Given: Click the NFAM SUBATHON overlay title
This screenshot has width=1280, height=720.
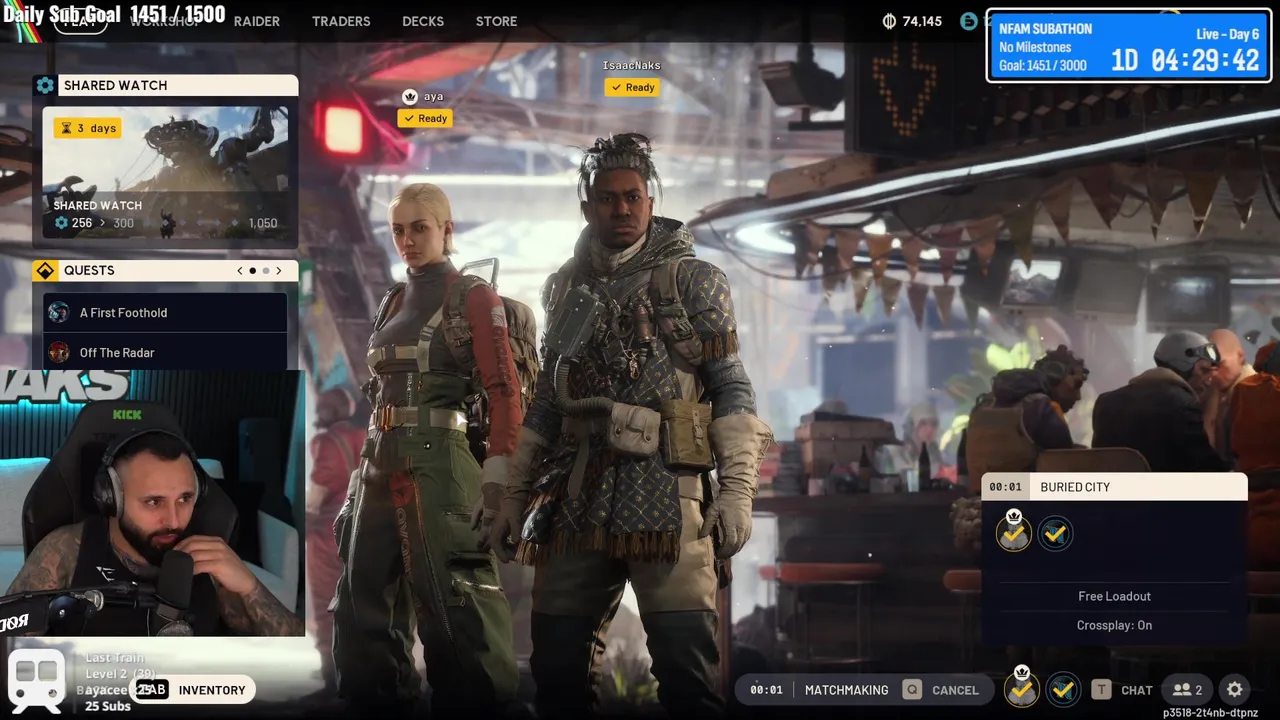Looking at the screenshot, I should pyautogui.click(x=1045, y=29).
